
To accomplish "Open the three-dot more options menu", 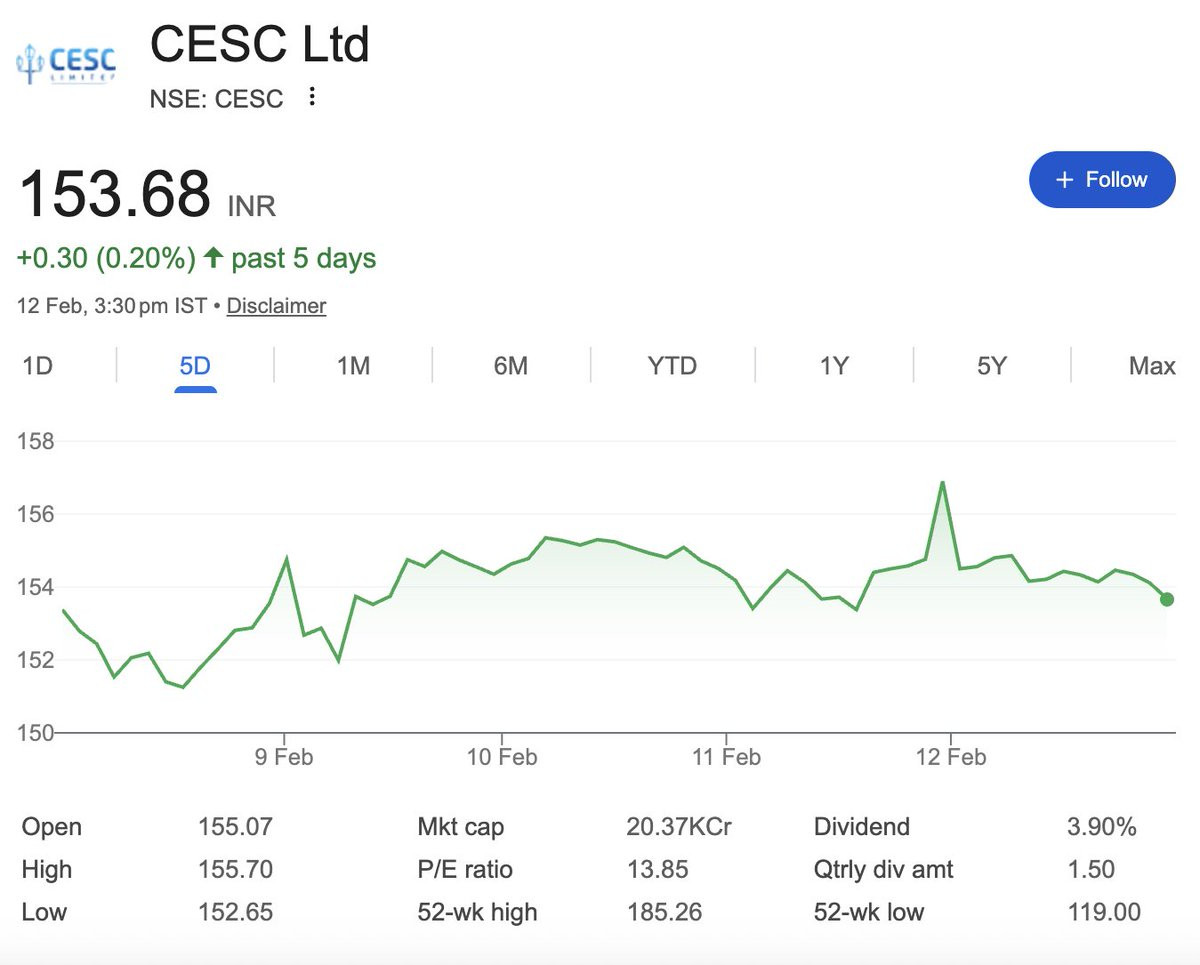I will (x=313, y=97).
